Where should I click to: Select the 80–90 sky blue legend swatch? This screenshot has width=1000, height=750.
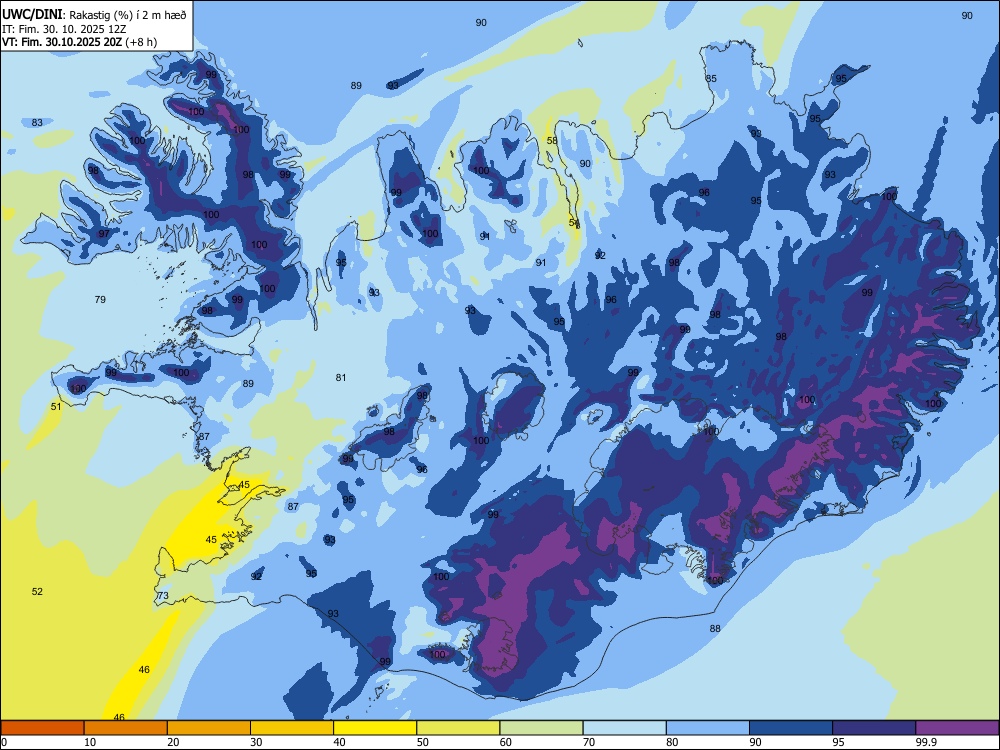click(x=707, y=728)
